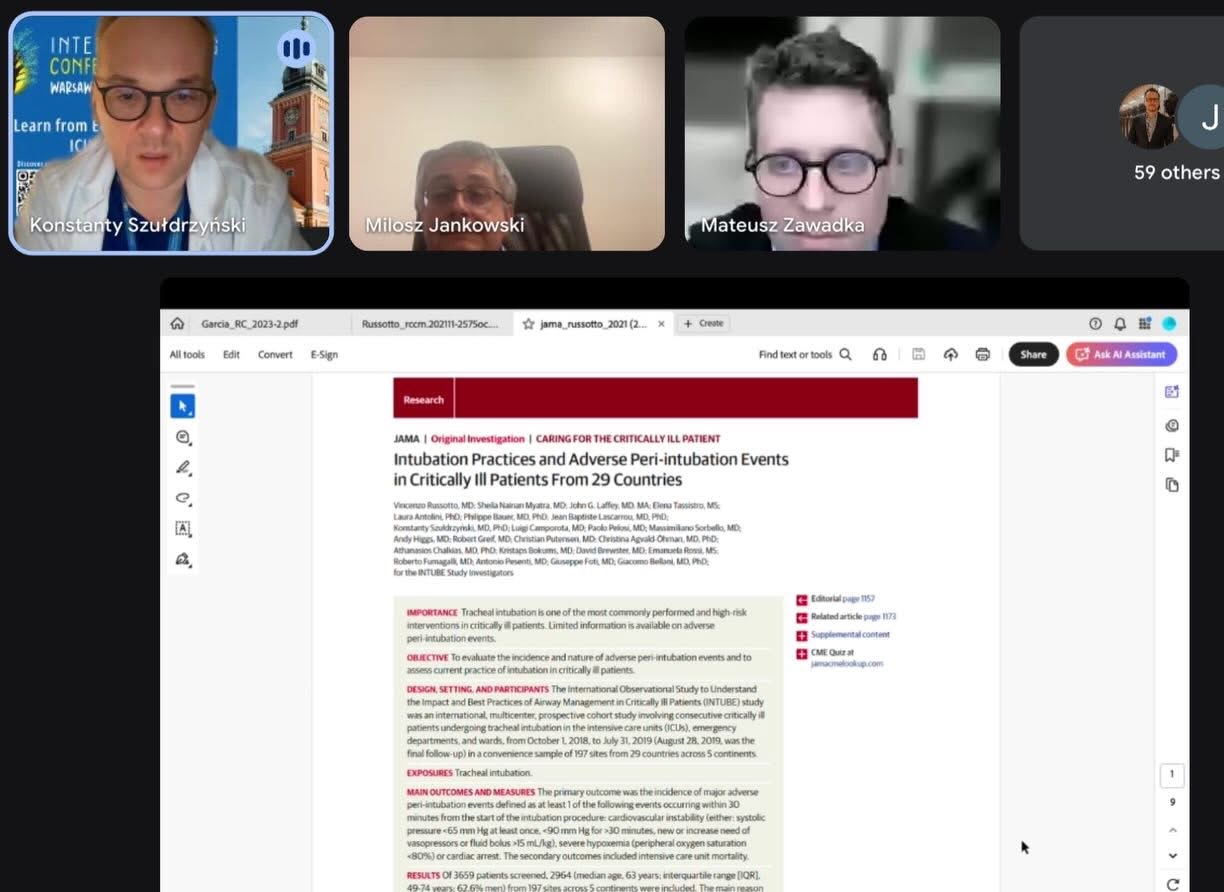Open the Convert menu
The height and width of the screenshot is (892, 1224).
[275, 354]
